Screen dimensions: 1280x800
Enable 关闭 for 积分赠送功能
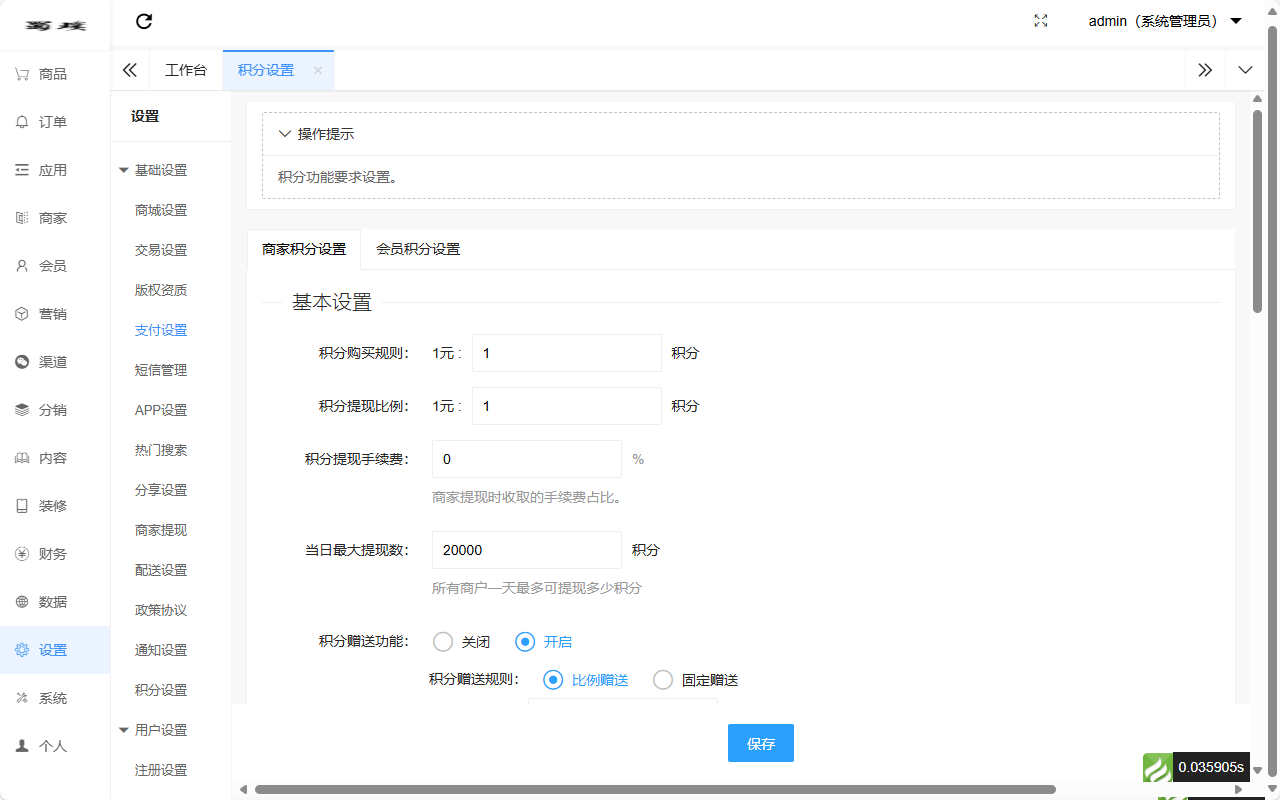click(x=443, y=641)
